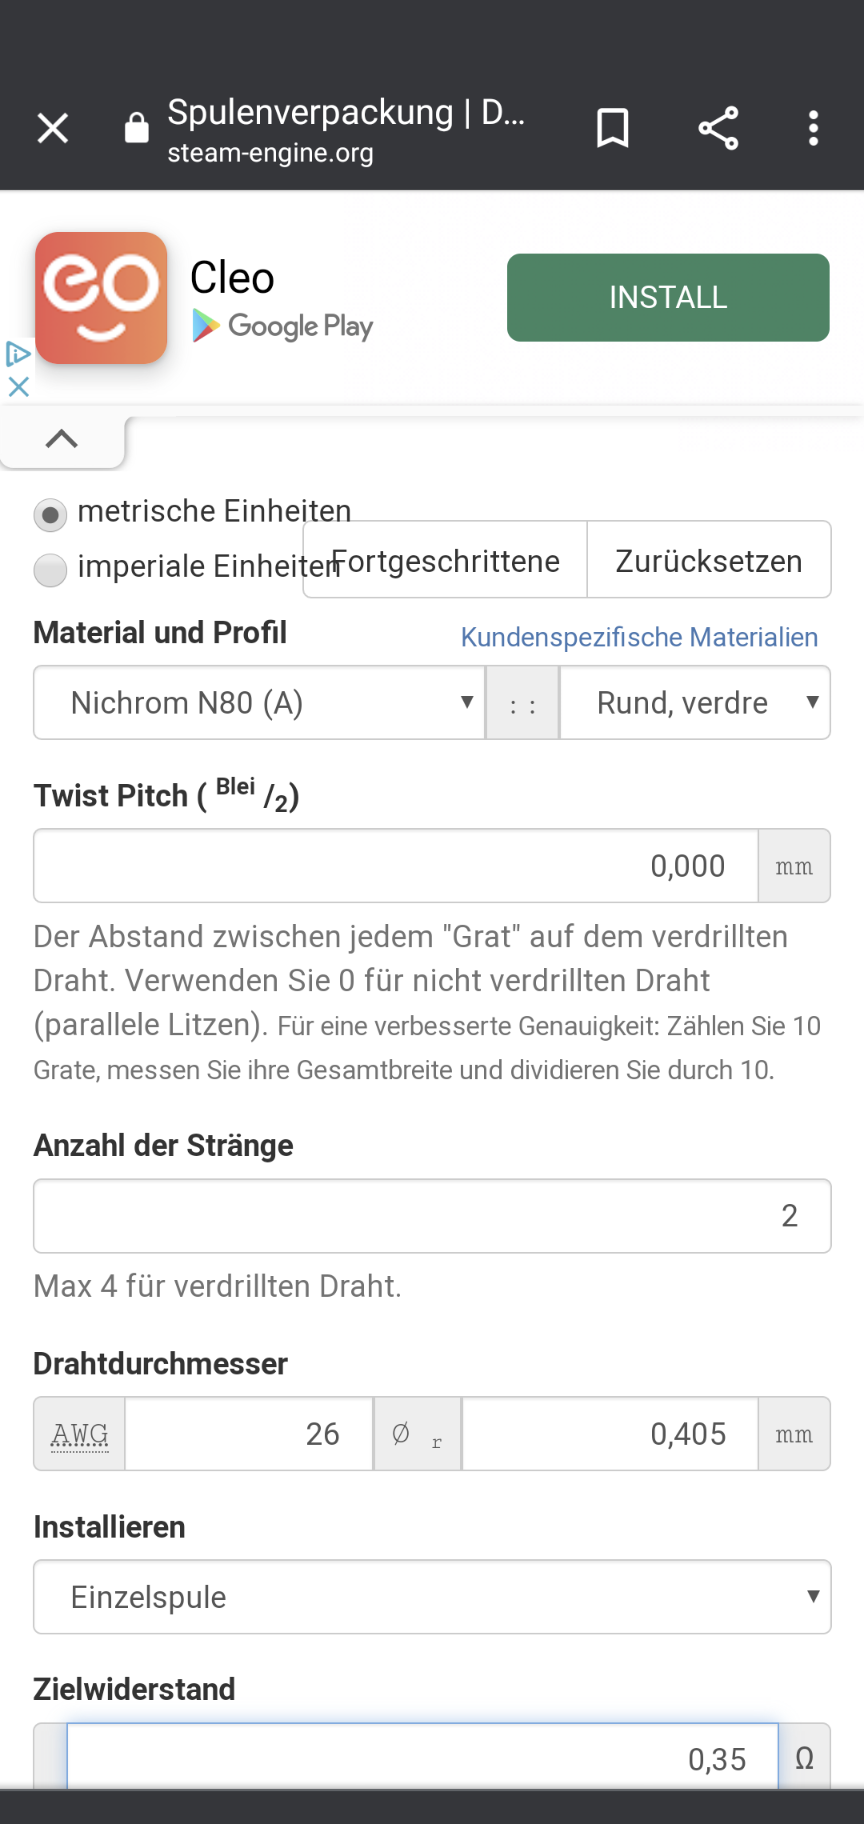Close the browser tab with X
This screenshot has width=864, height=1824.
coord(52,128)
